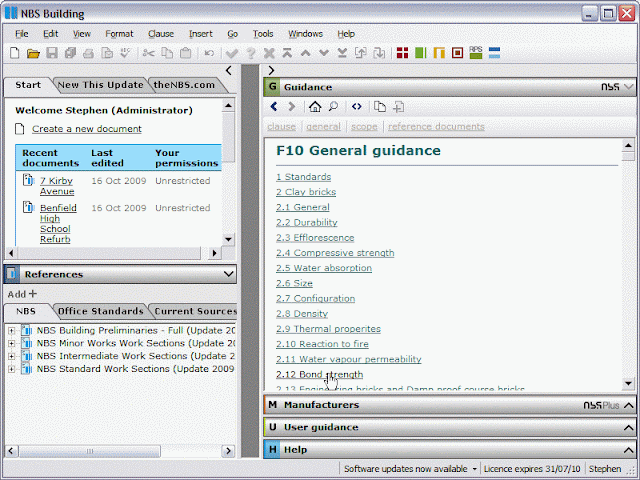Viewport: 640px width, 480px height.
Task: Click the move-to-top arrow icon
Action: point(287,53)
